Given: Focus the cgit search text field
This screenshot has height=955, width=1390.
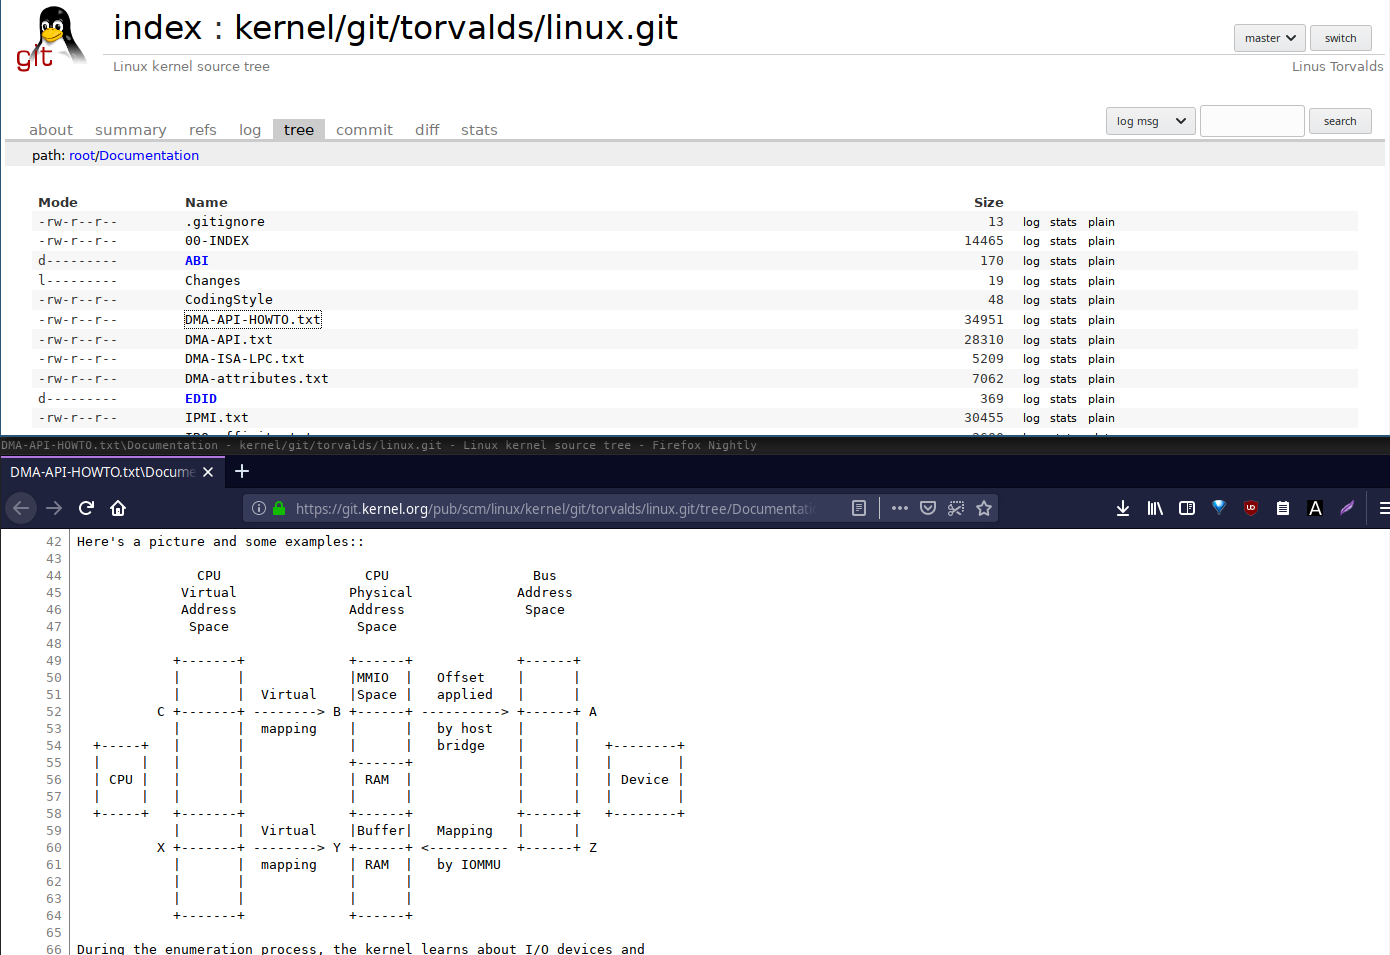Looking at the screenshot, I should coord(1252,121).
